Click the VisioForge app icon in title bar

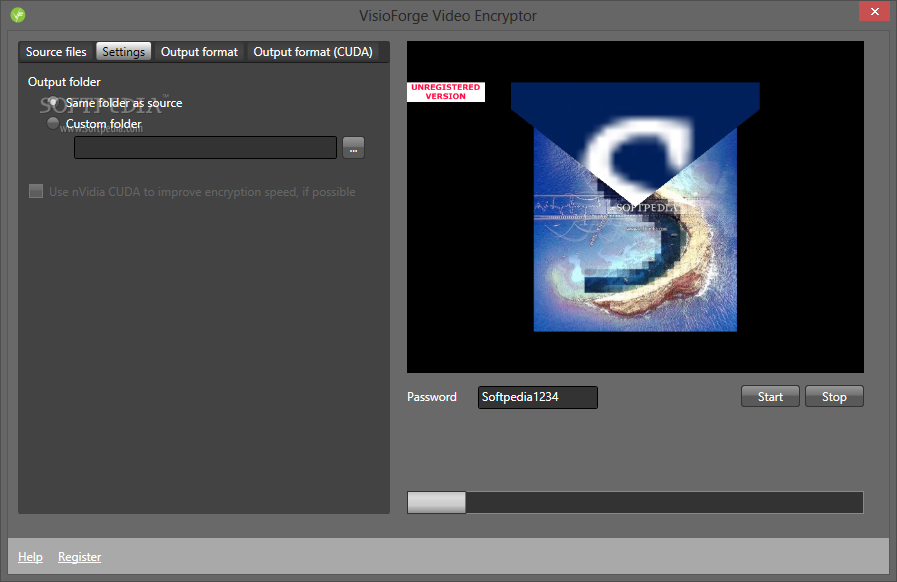click(x=18, y=15)
